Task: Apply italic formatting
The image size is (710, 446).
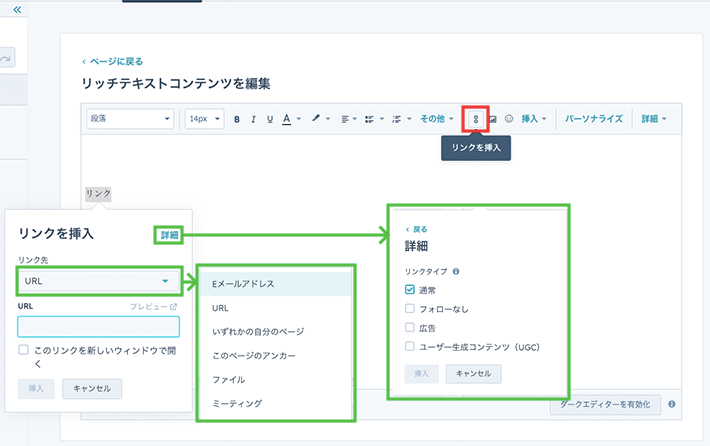Action: (x=254, y=119)
